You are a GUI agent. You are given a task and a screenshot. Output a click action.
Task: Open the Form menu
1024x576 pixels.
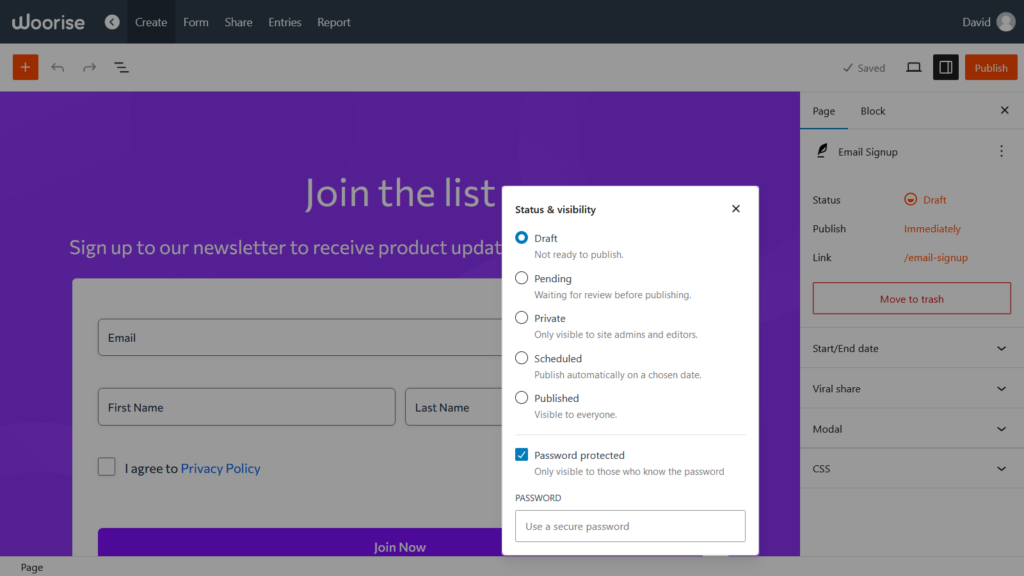196,22
